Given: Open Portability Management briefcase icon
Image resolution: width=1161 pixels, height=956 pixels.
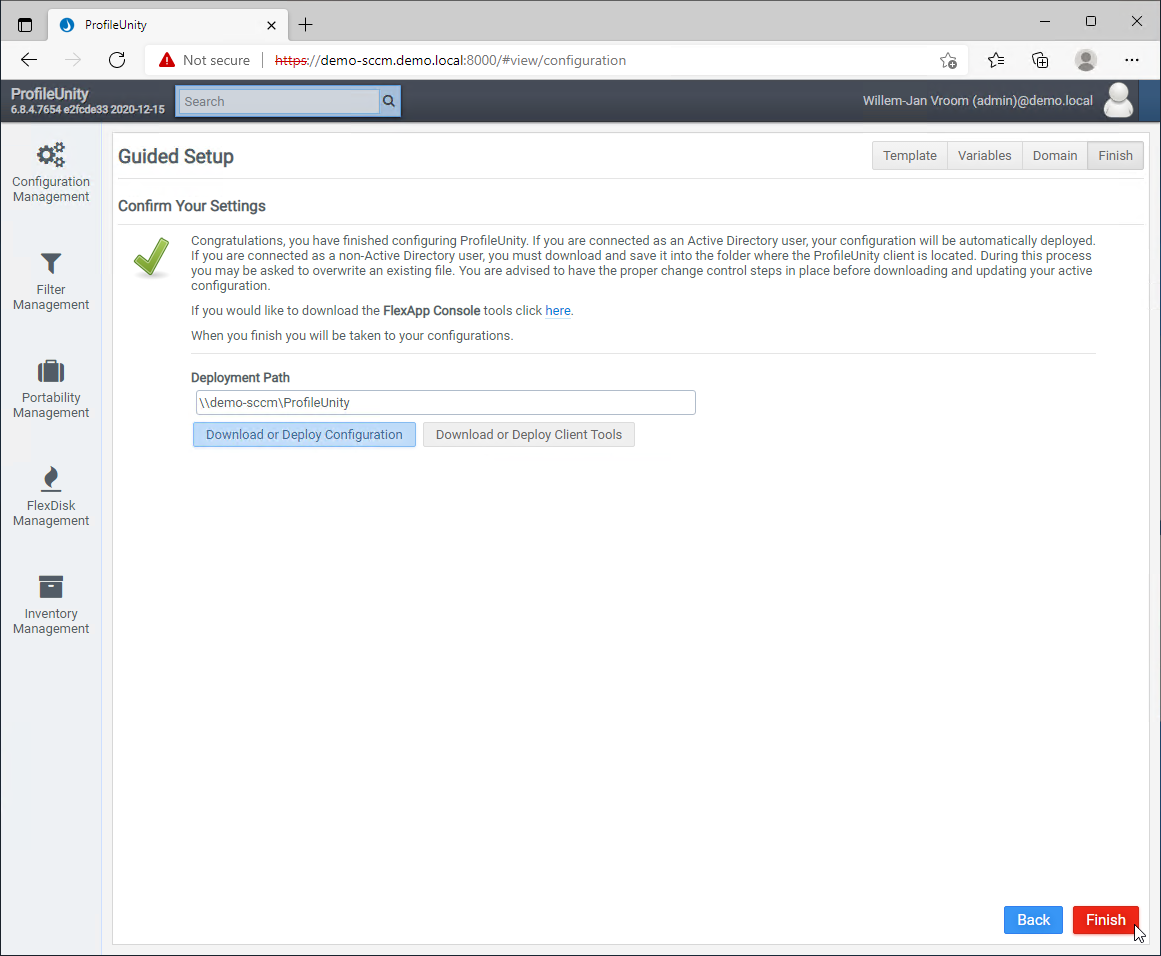Looking at the screenshot, I should coord(50,371).
